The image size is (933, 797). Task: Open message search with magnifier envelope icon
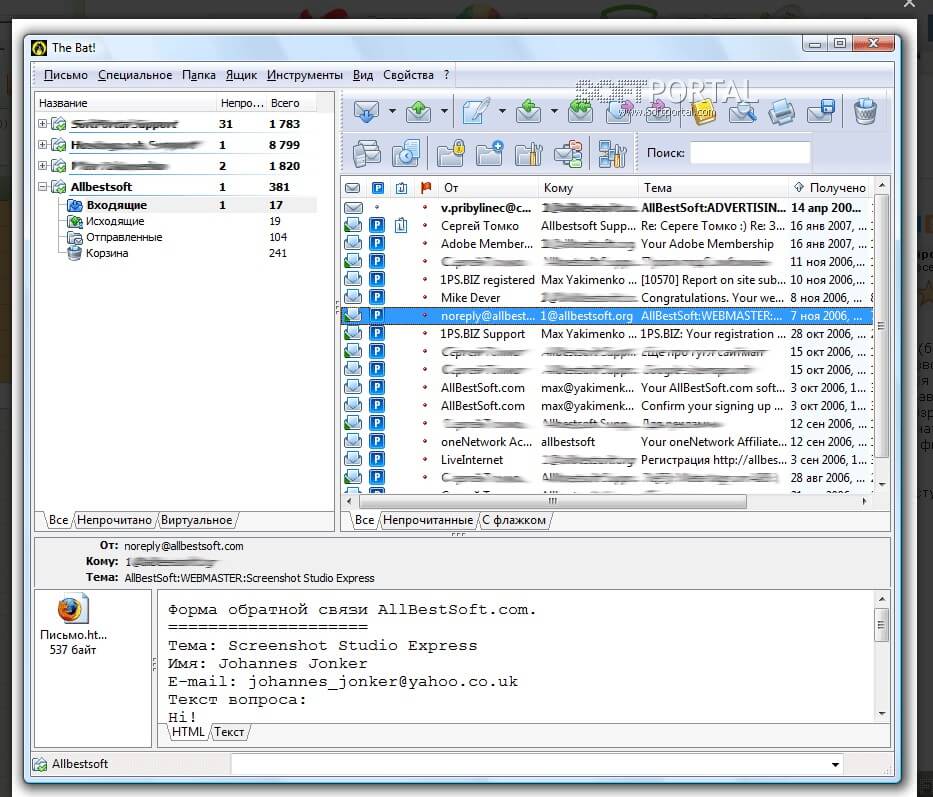(743, 112)
